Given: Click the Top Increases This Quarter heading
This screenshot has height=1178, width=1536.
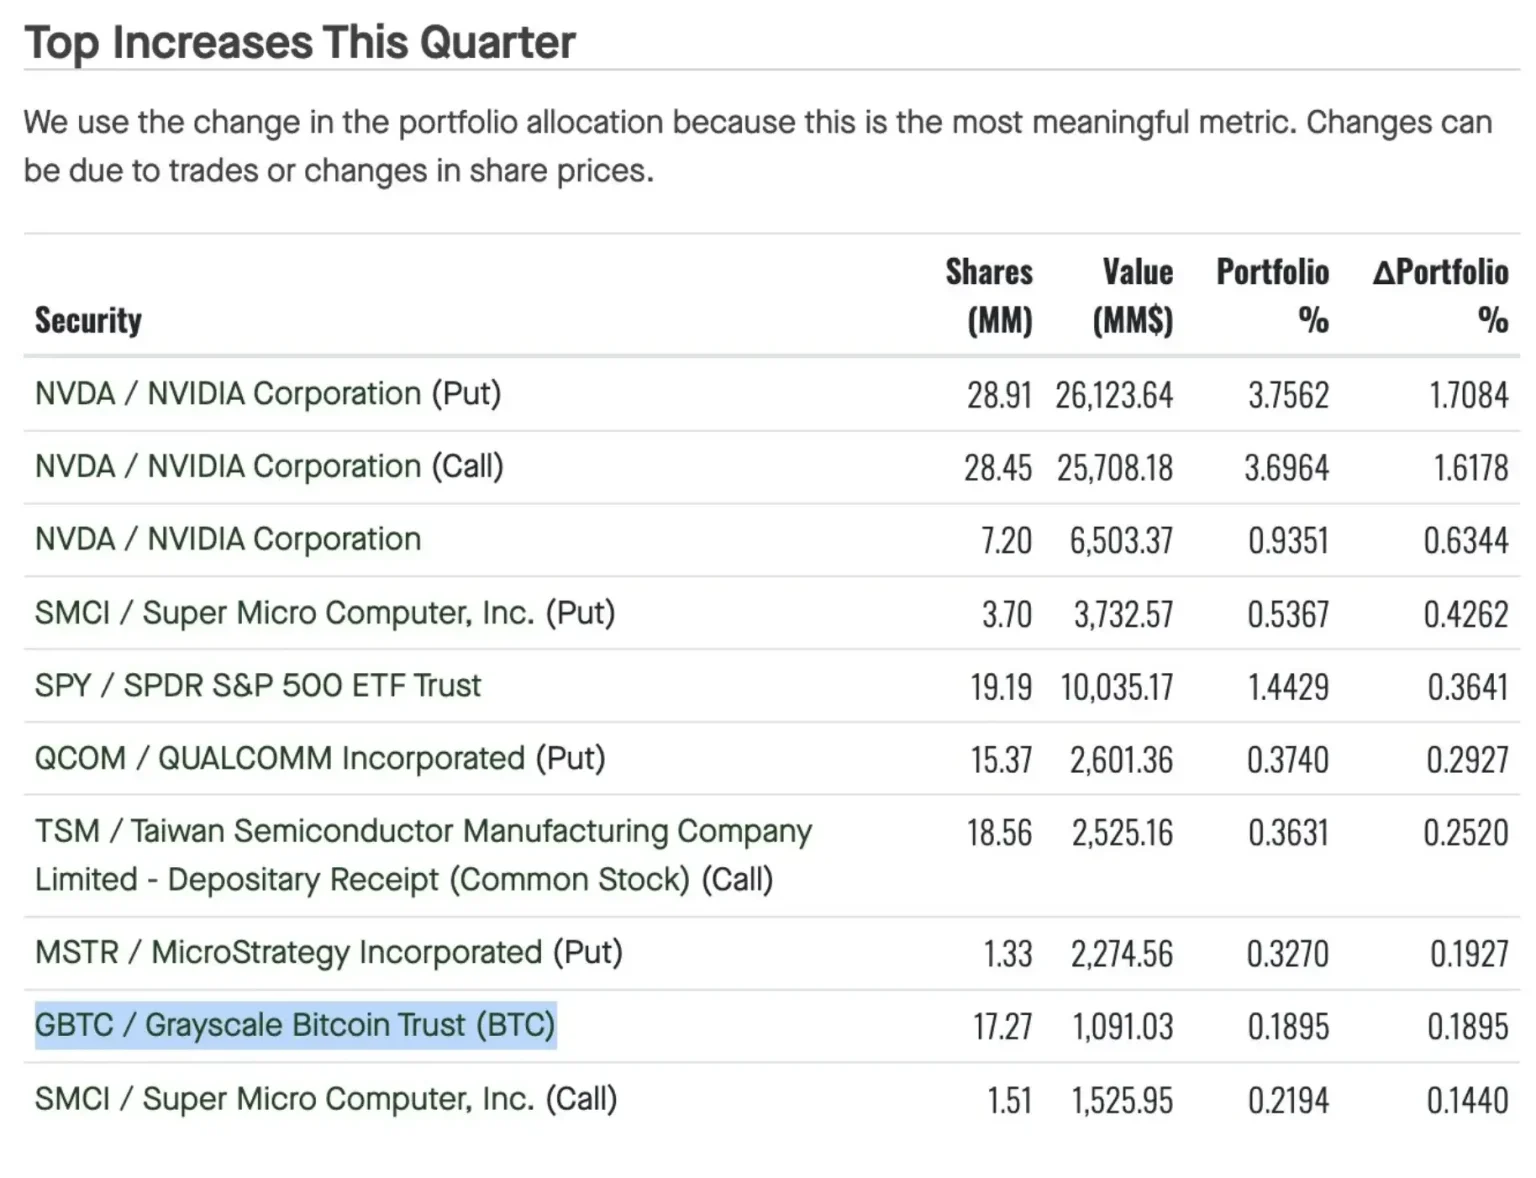Looking at the screenshot, I should click(x=300, y=43).
